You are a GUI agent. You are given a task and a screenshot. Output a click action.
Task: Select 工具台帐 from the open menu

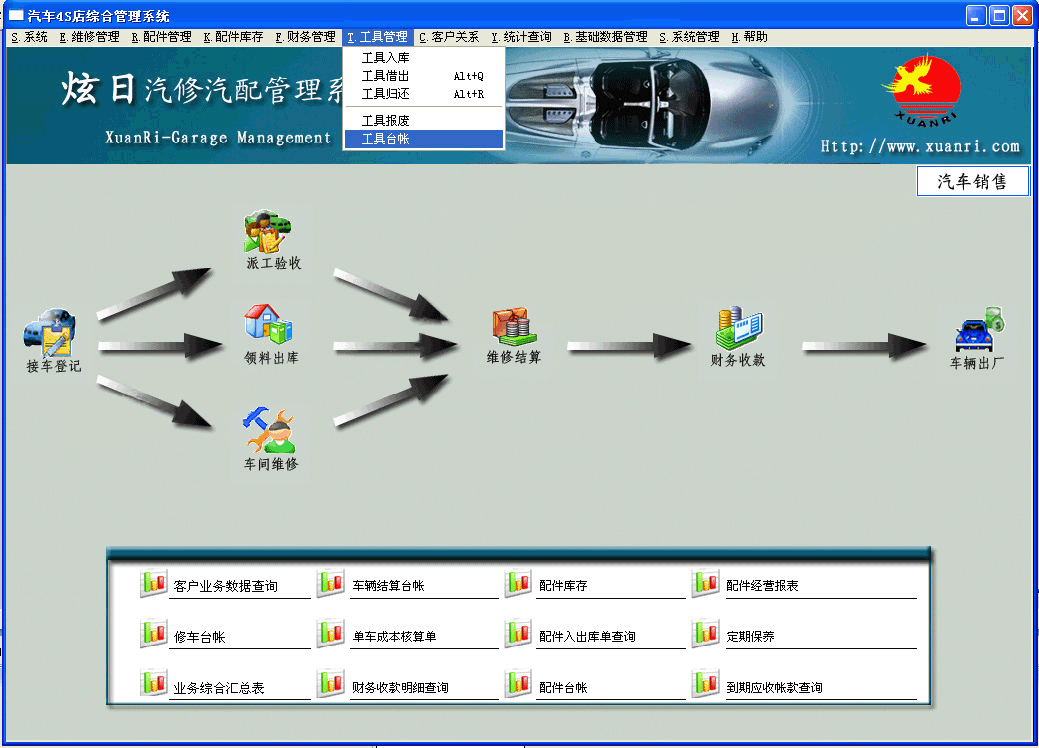click(423, 139)
